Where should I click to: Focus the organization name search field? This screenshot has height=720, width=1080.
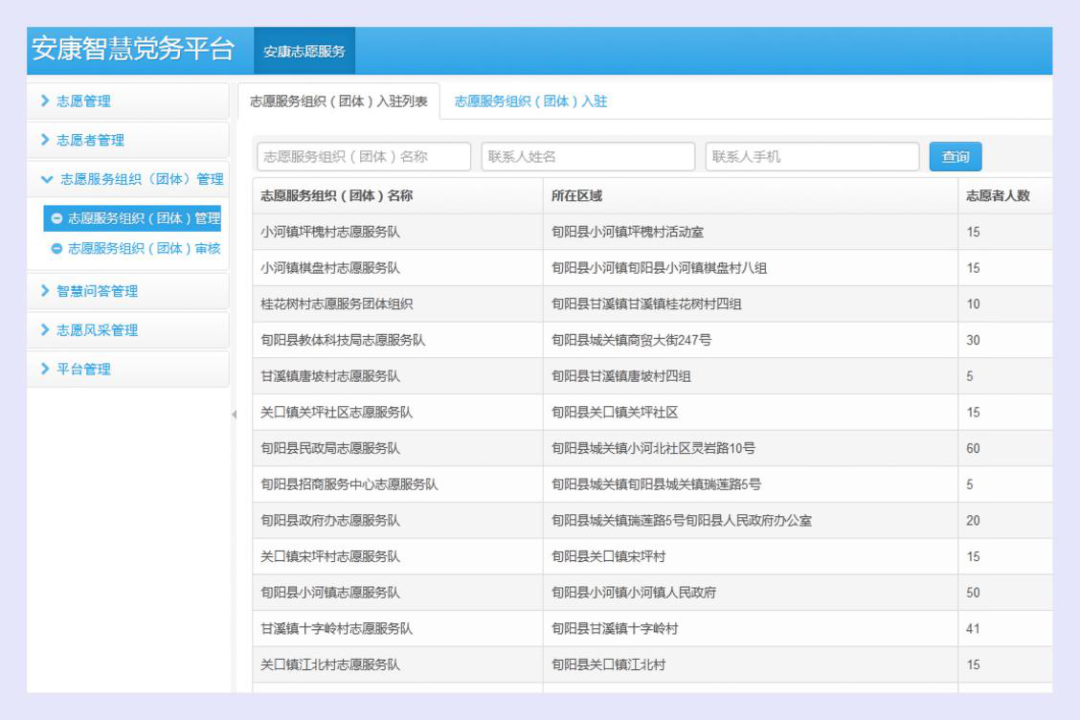364,156
